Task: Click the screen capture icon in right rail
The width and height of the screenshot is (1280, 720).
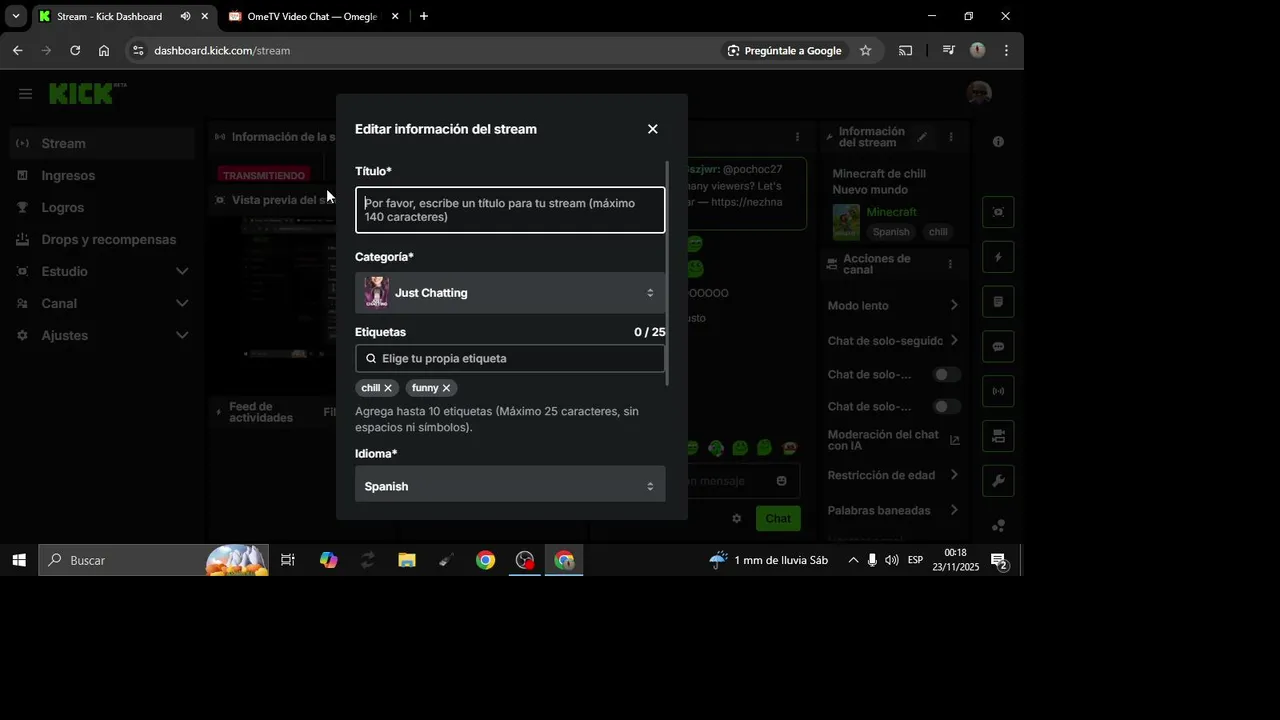Action: click(998, 212)
